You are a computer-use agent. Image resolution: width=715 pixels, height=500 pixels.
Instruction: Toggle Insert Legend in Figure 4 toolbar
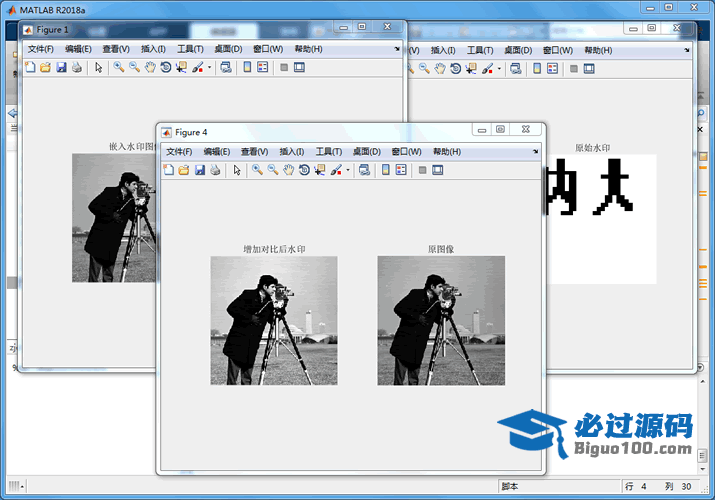401,170
